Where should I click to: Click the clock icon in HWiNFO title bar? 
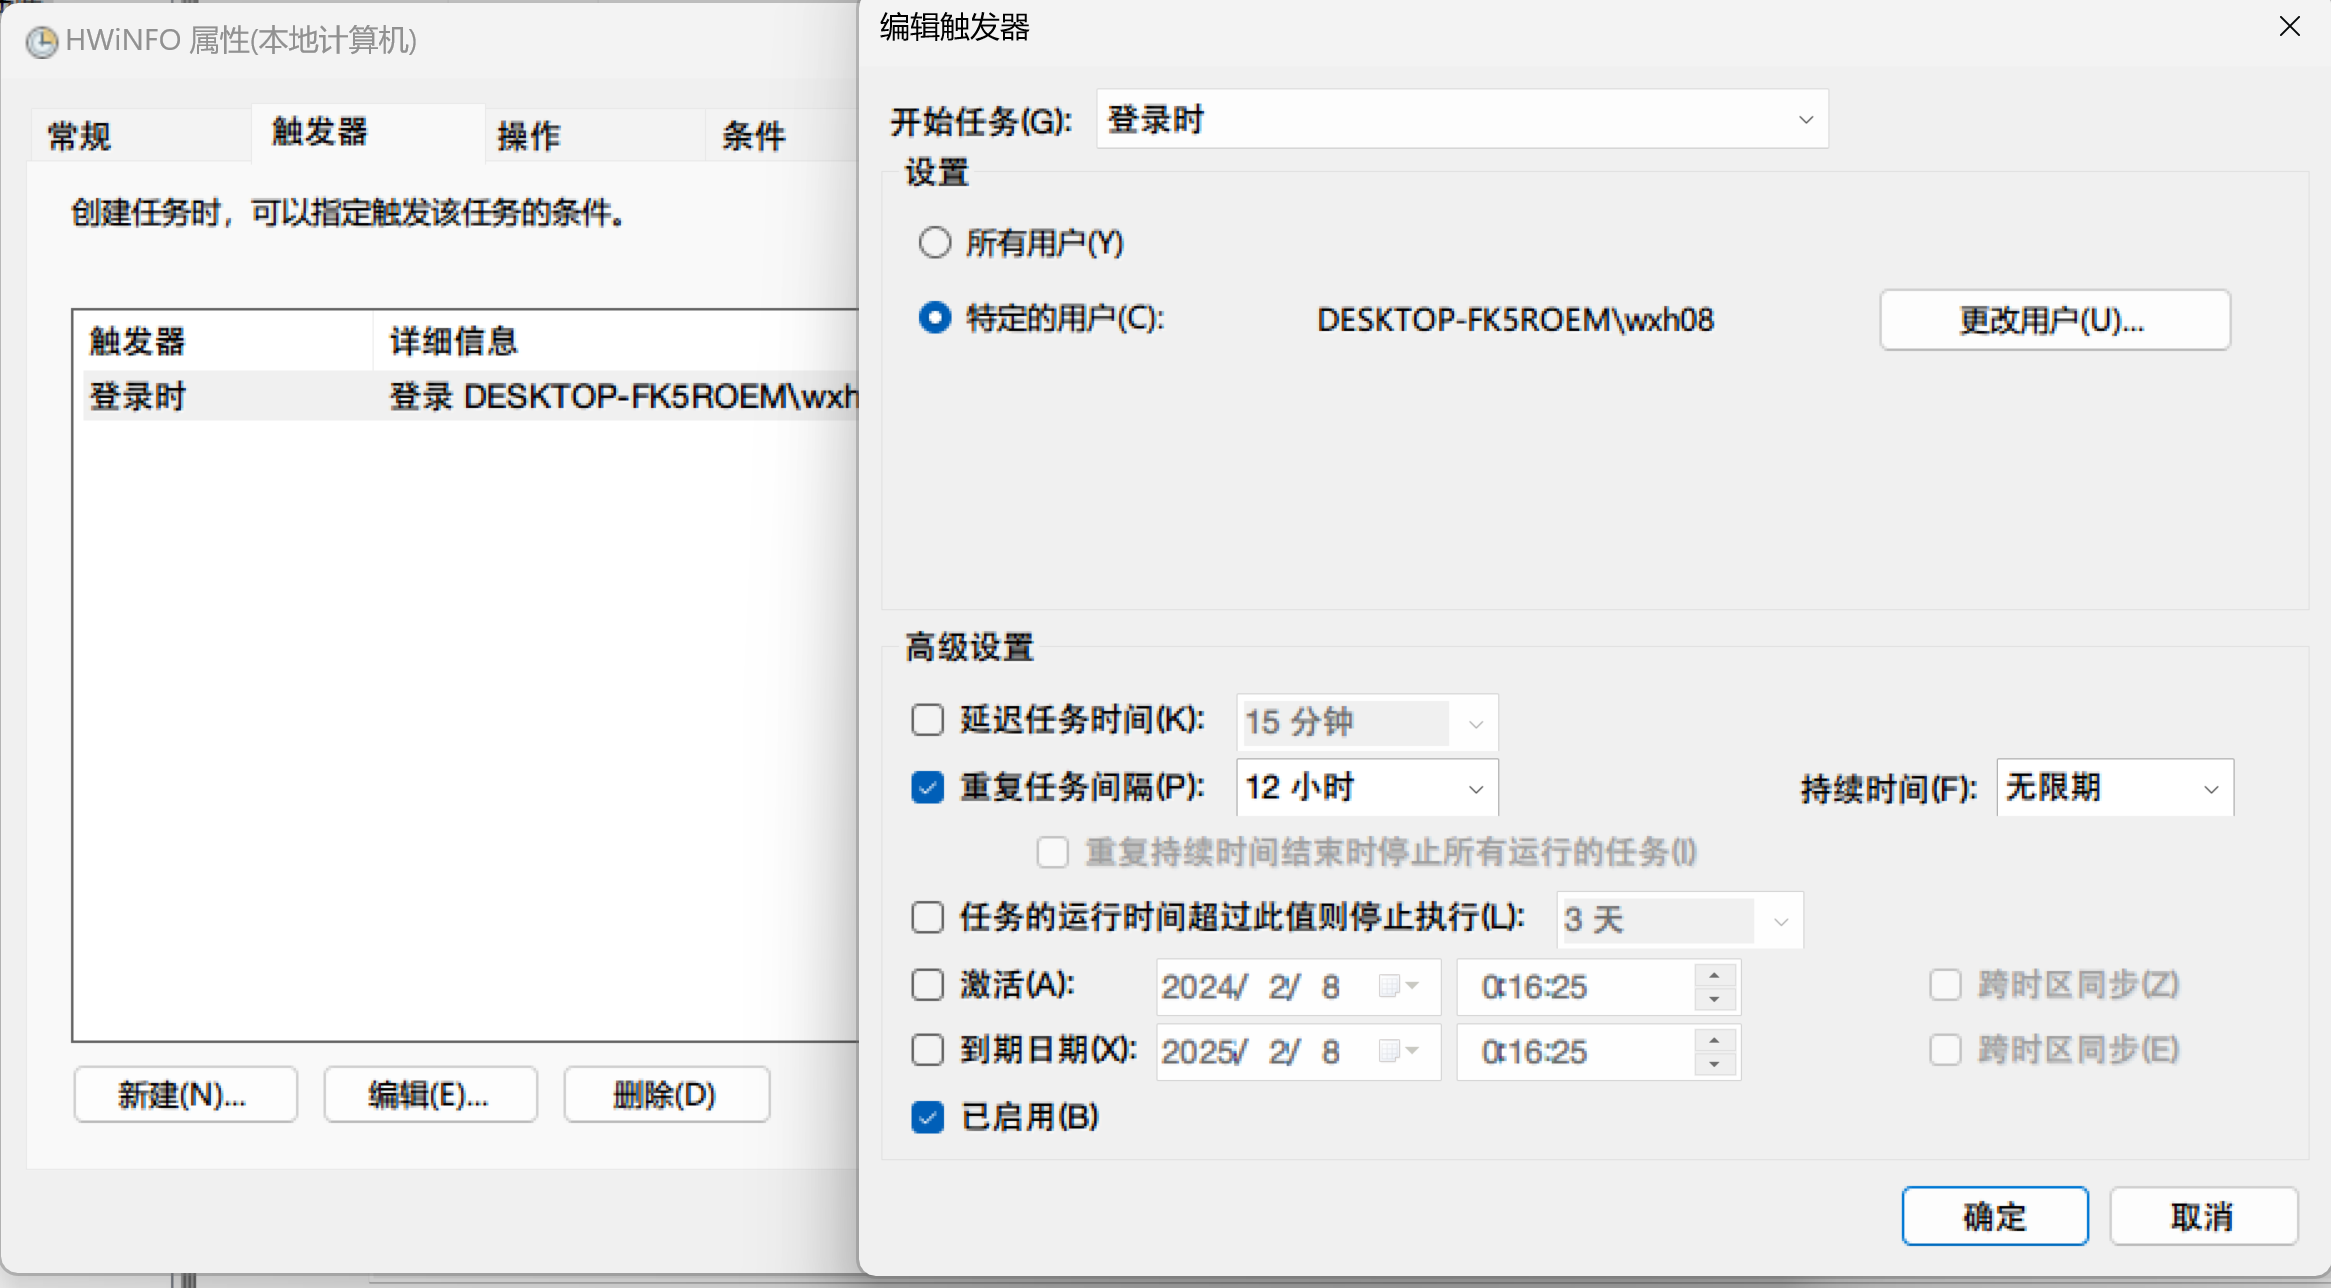tap(41, 42)
